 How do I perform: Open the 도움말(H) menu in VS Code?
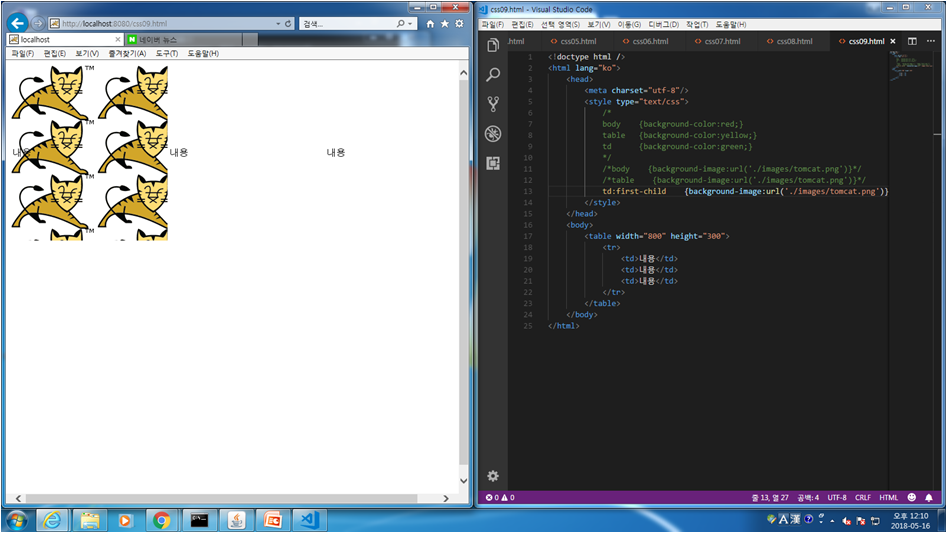pos(731,25)
